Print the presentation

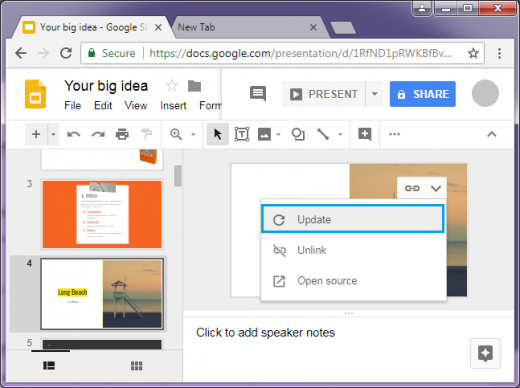pyautogui.click(x=122, y=134)
